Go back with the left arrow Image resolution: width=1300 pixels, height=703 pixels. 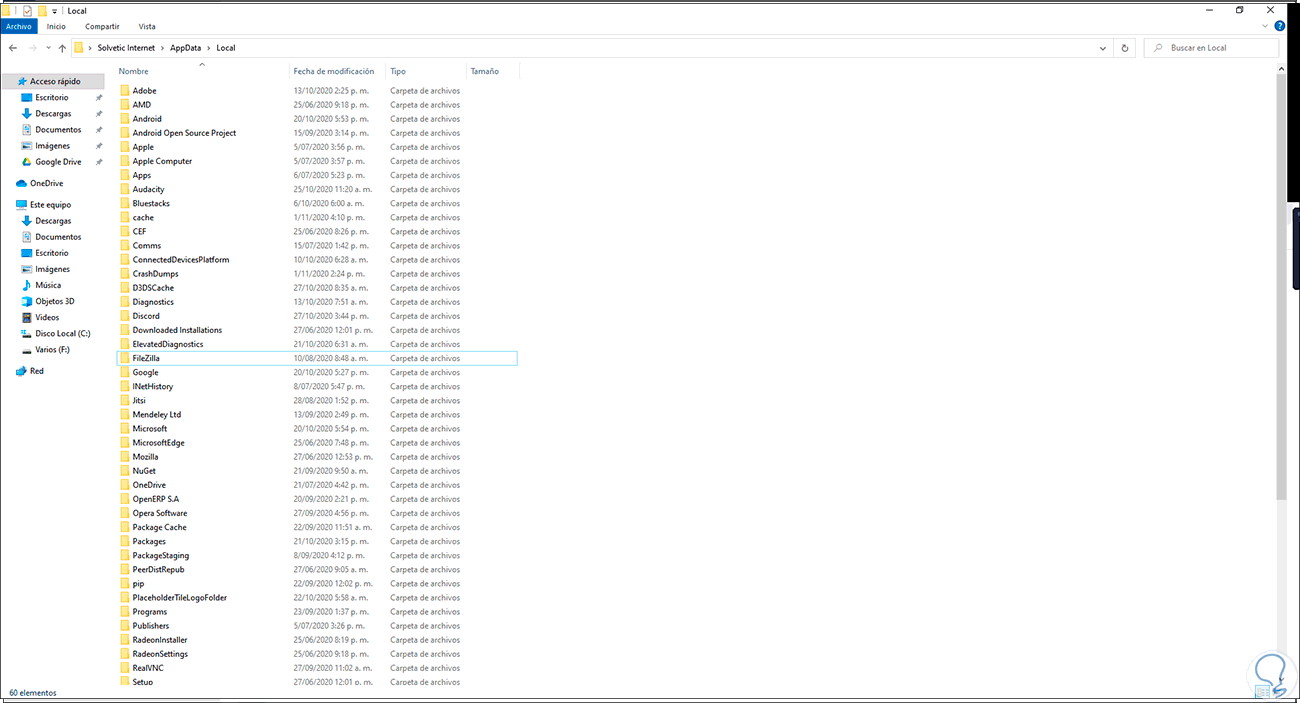[x=12, y=48]
